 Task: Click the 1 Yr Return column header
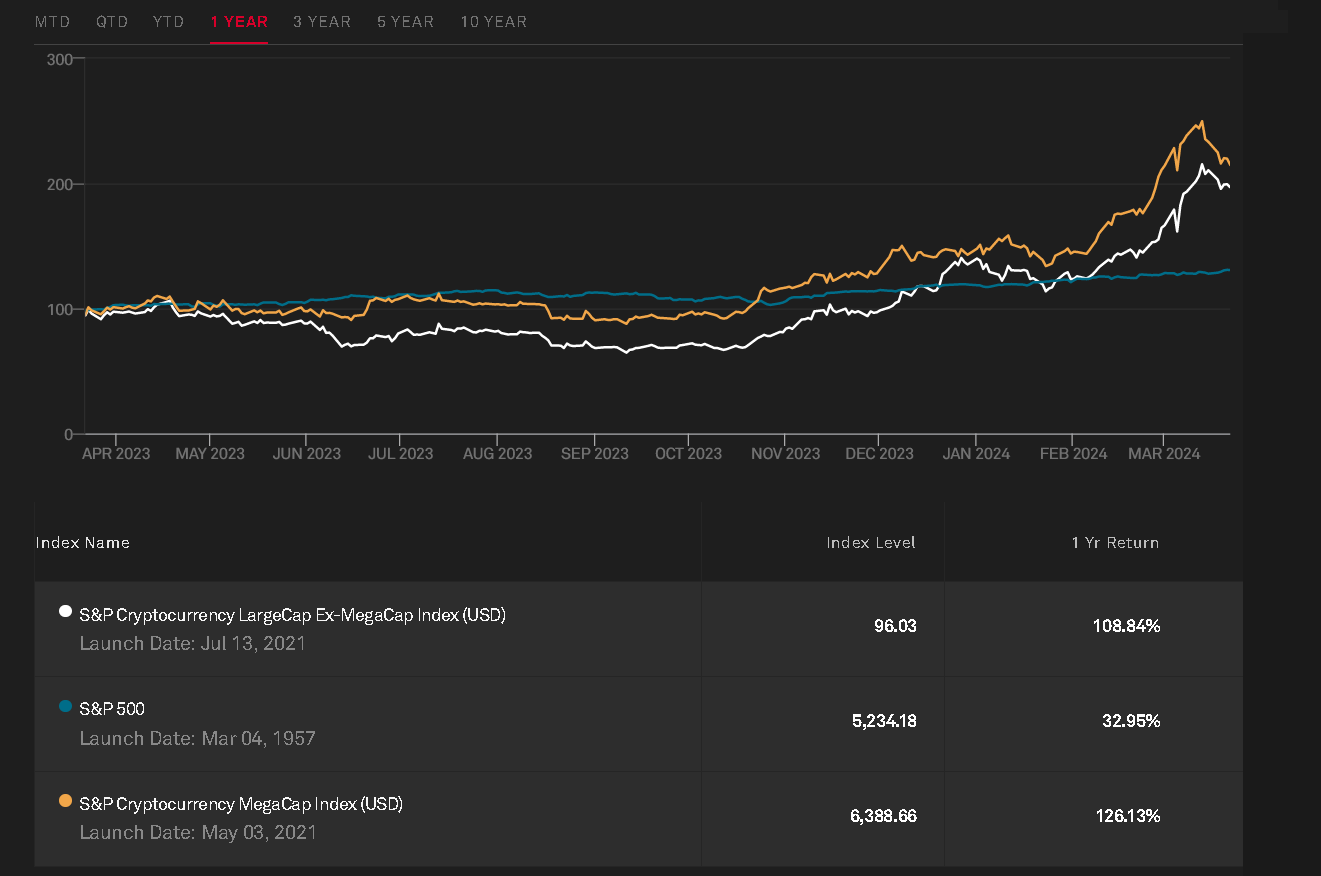1116,543
